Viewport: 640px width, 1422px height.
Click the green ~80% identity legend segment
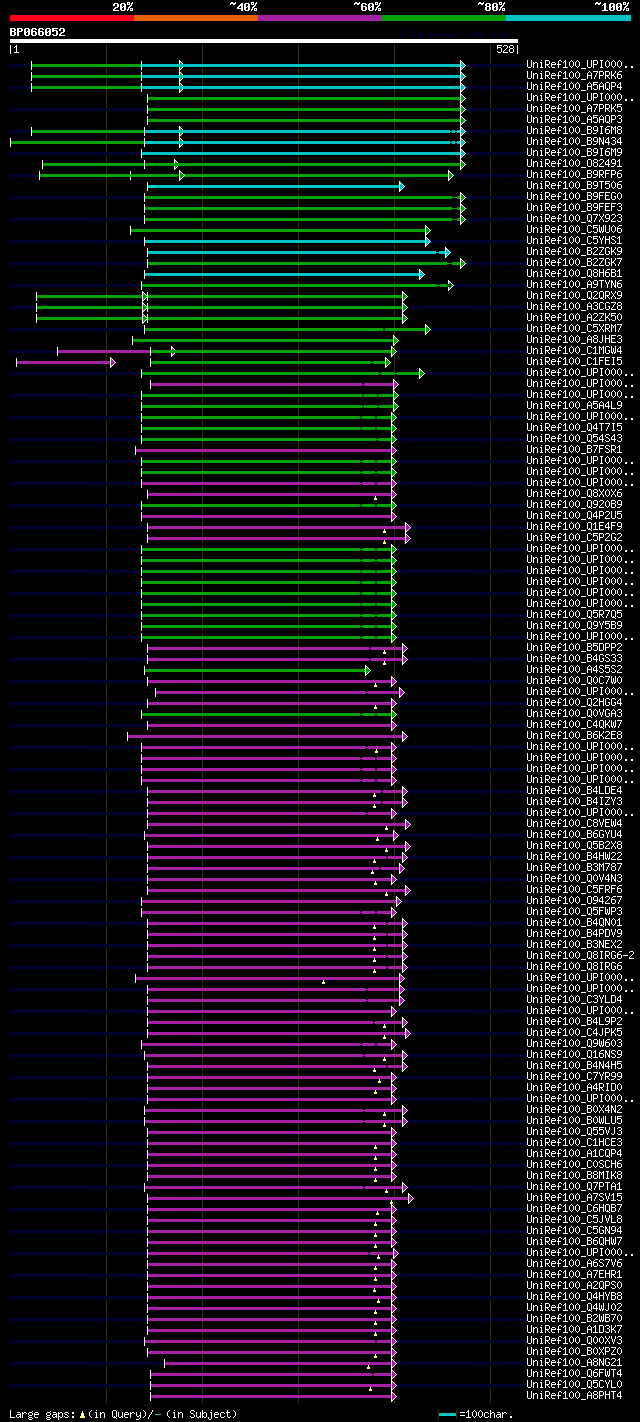(x=444, y=17)
